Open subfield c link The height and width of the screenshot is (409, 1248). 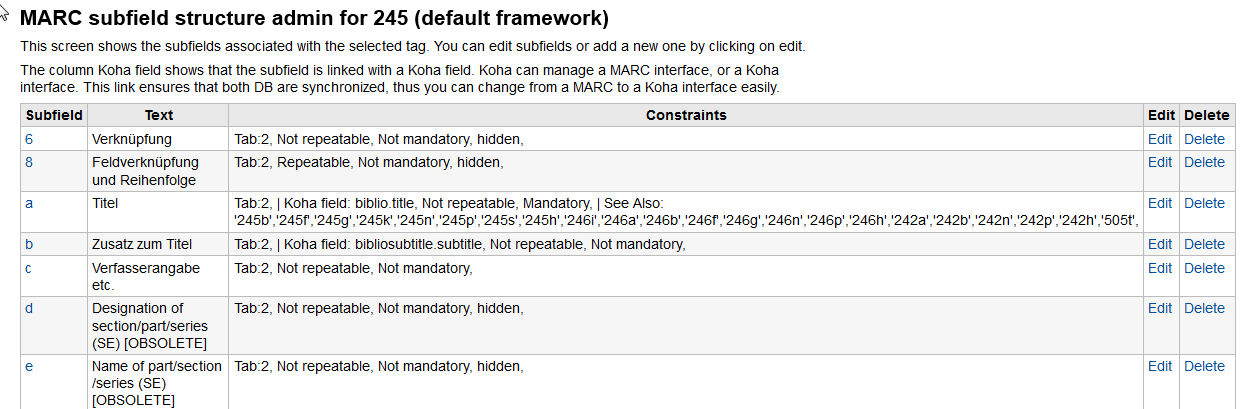click(29, 268)
